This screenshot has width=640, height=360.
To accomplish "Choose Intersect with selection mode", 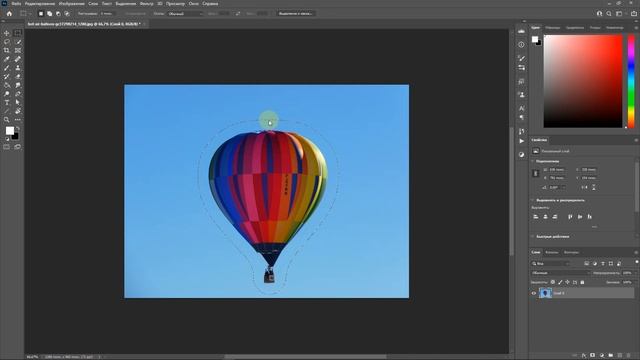I will [x=67, y=13].
